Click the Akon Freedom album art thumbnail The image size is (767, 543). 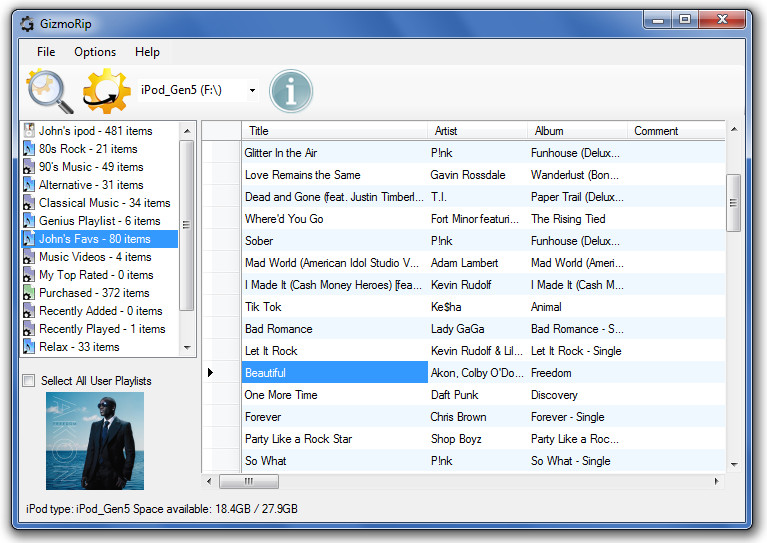point(95,441)
